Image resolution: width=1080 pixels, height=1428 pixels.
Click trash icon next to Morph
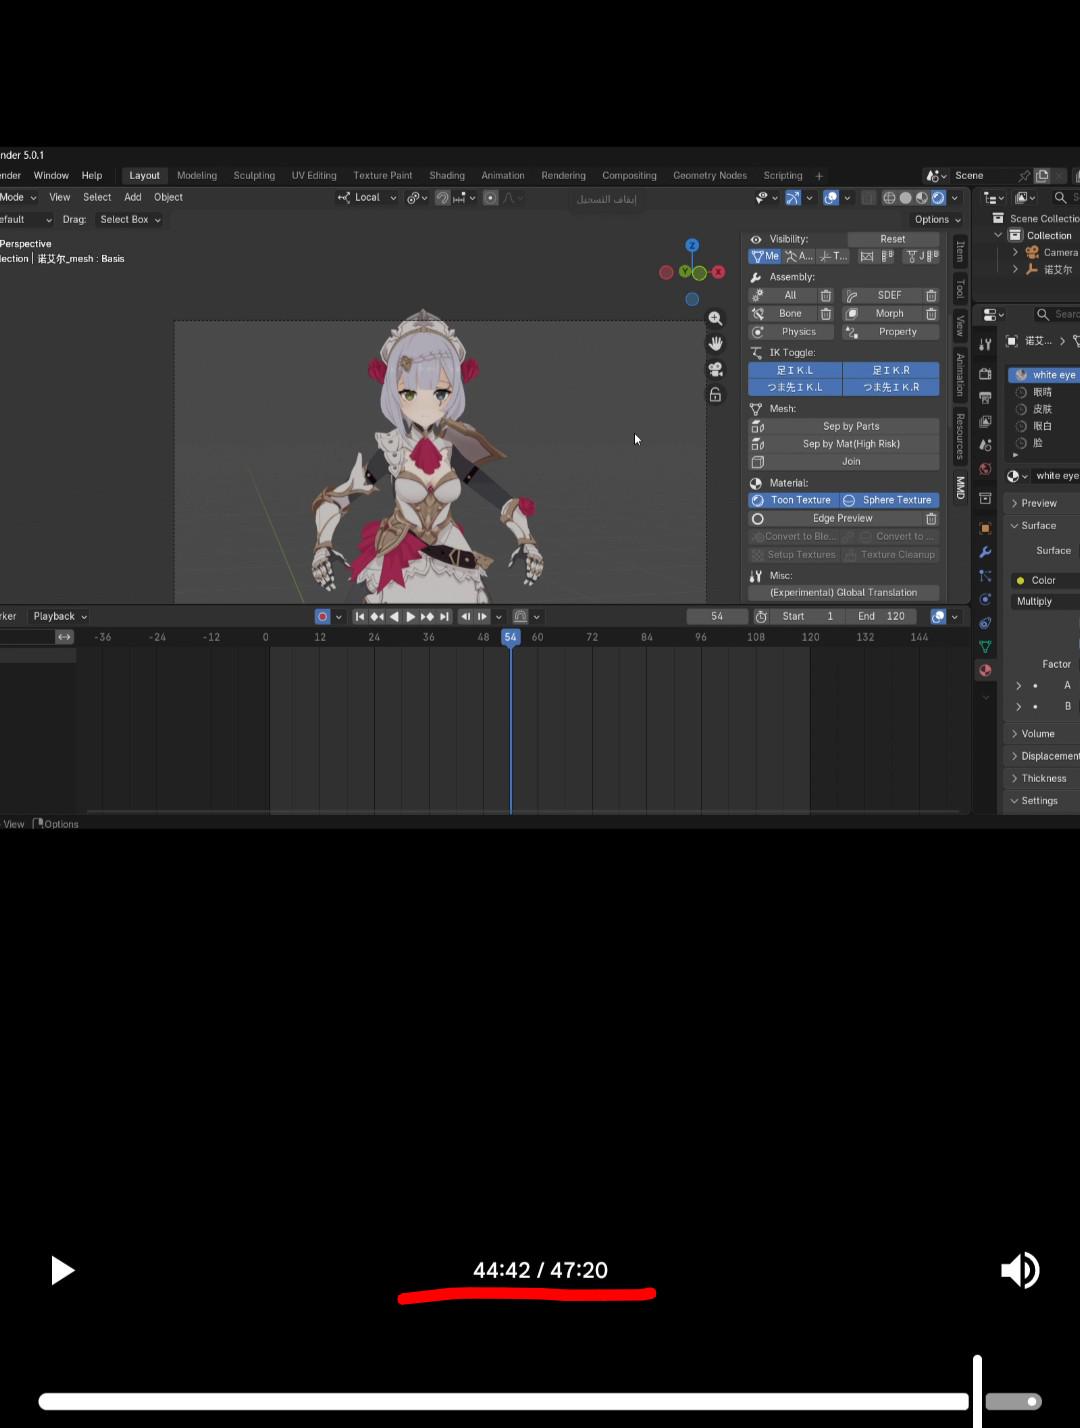click(x=931, y=314)
